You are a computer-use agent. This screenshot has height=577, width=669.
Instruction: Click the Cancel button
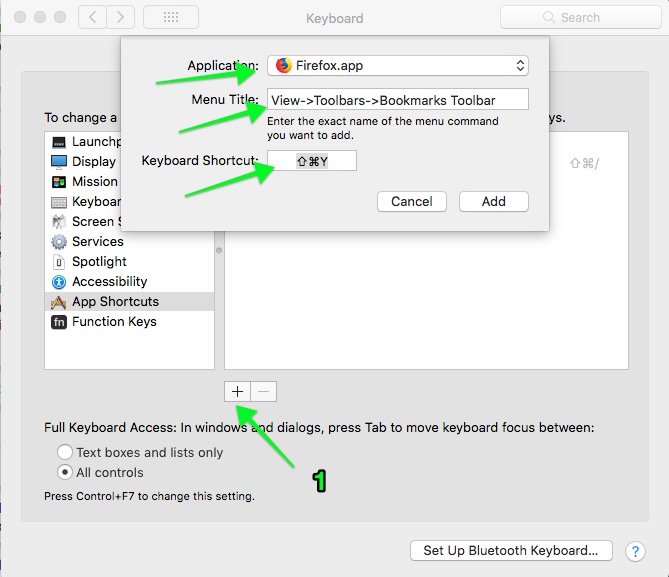pos(412,201)
